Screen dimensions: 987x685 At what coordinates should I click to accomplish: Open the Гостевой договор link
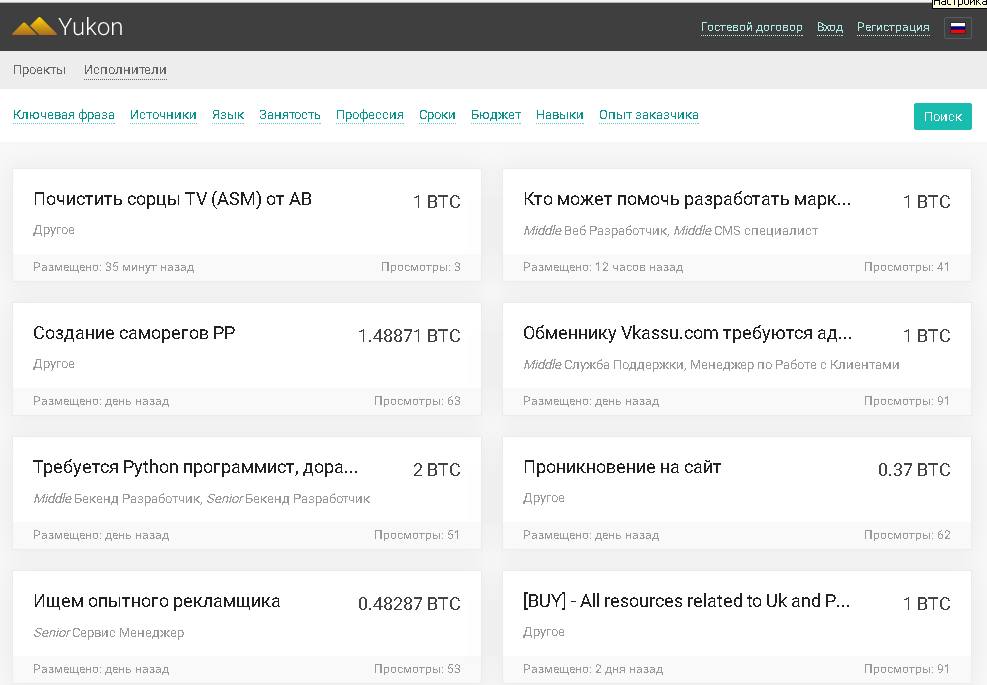tap(751, 28)
